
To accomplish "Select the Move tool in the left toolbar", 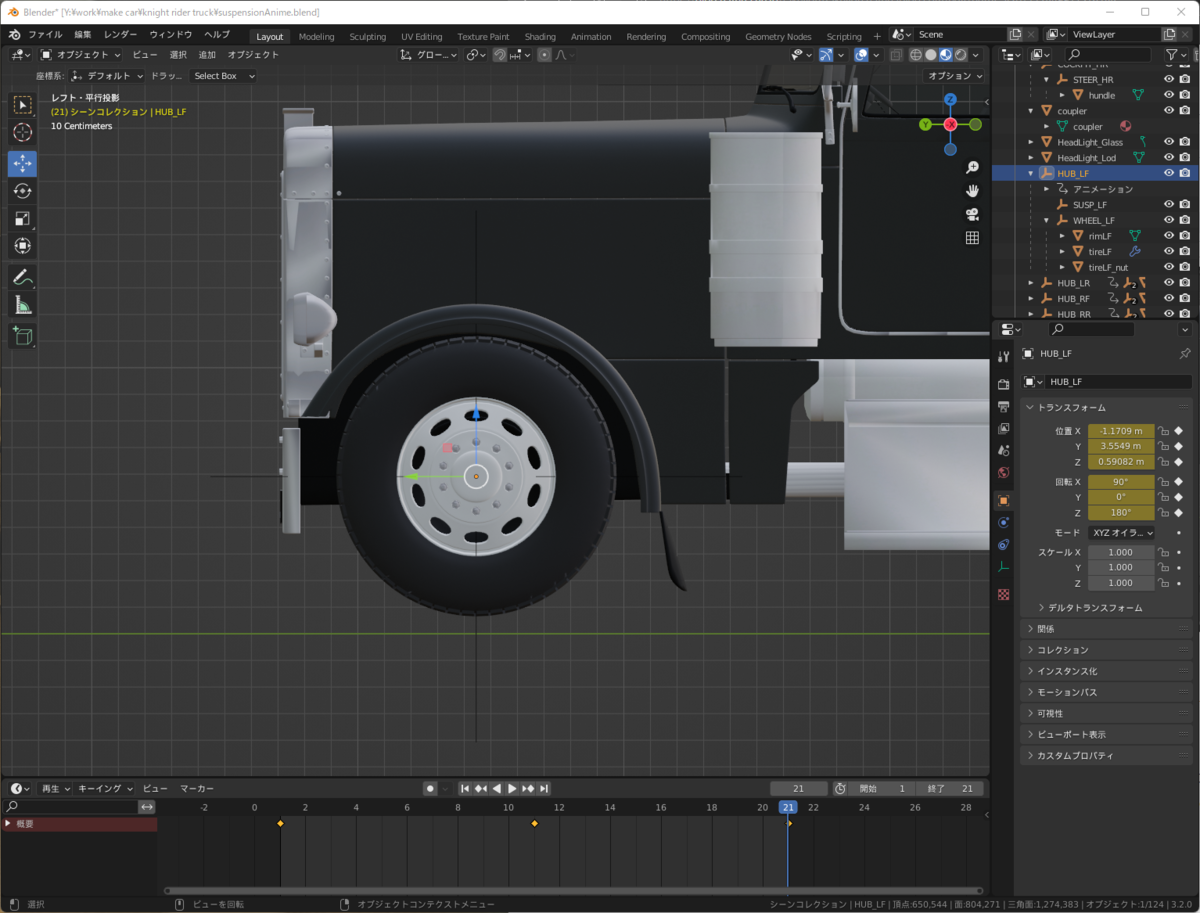I will 22,164.
